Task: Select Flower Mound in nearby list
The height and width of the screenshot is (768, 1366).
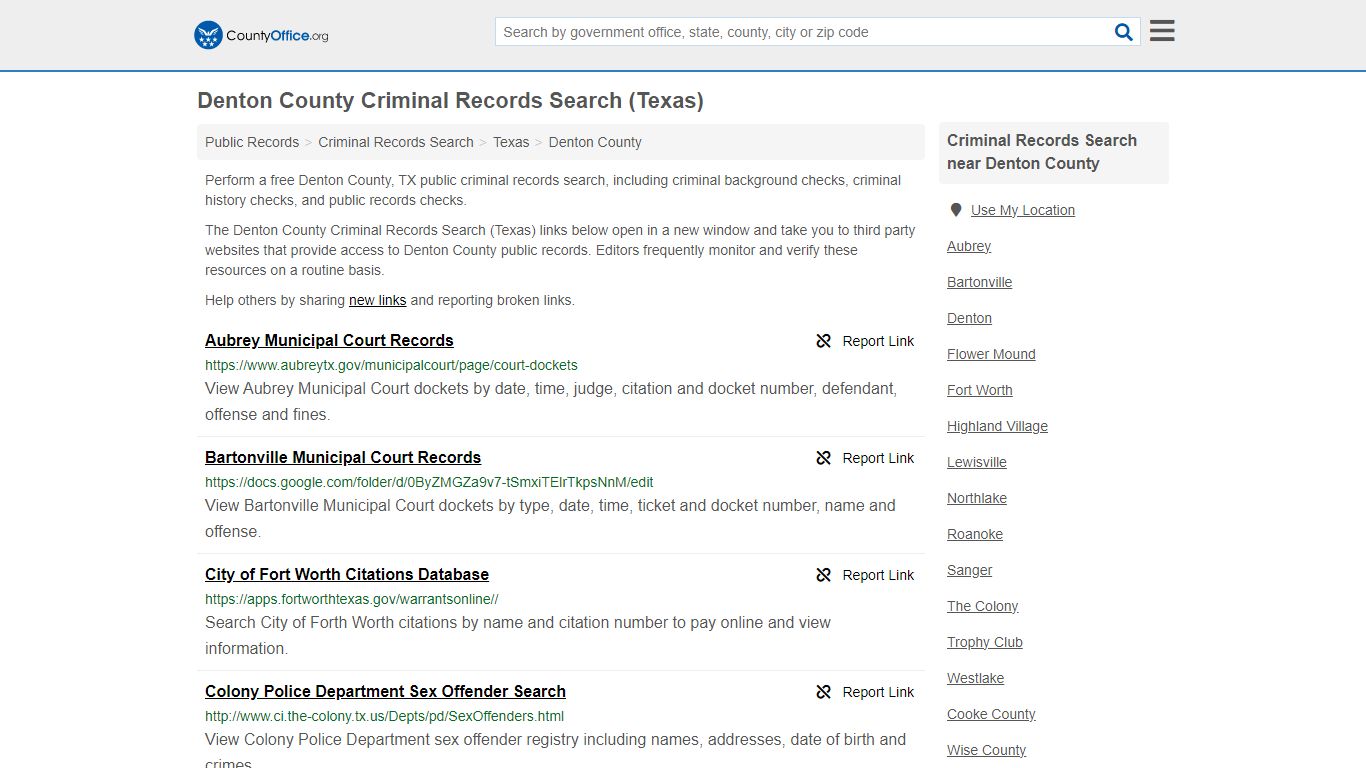Action: coord(991,354)
